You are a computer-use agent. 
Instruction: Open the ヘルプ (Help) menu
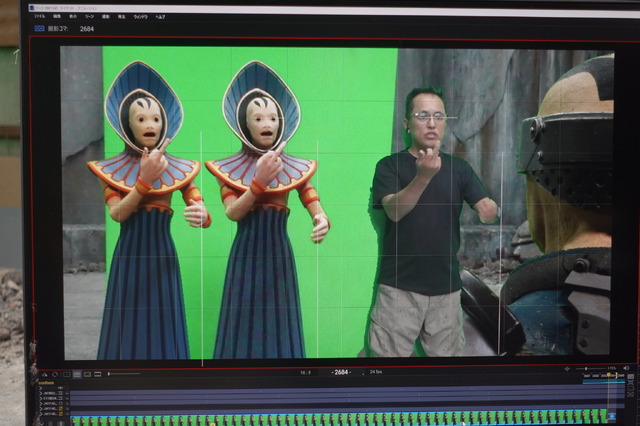[160, 17]
